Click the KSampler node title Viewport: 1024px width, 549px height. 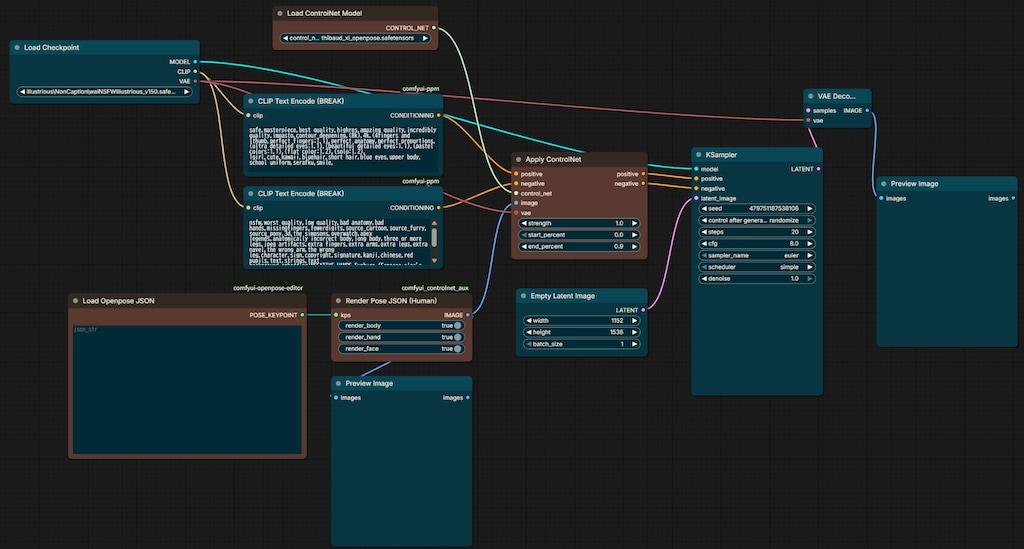click(721, 155)
